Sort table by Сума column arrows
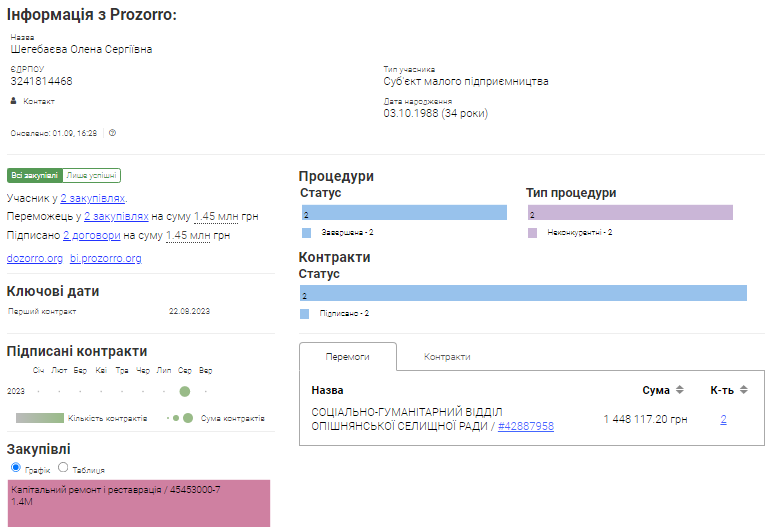772x527 pixels. point(680,390)
